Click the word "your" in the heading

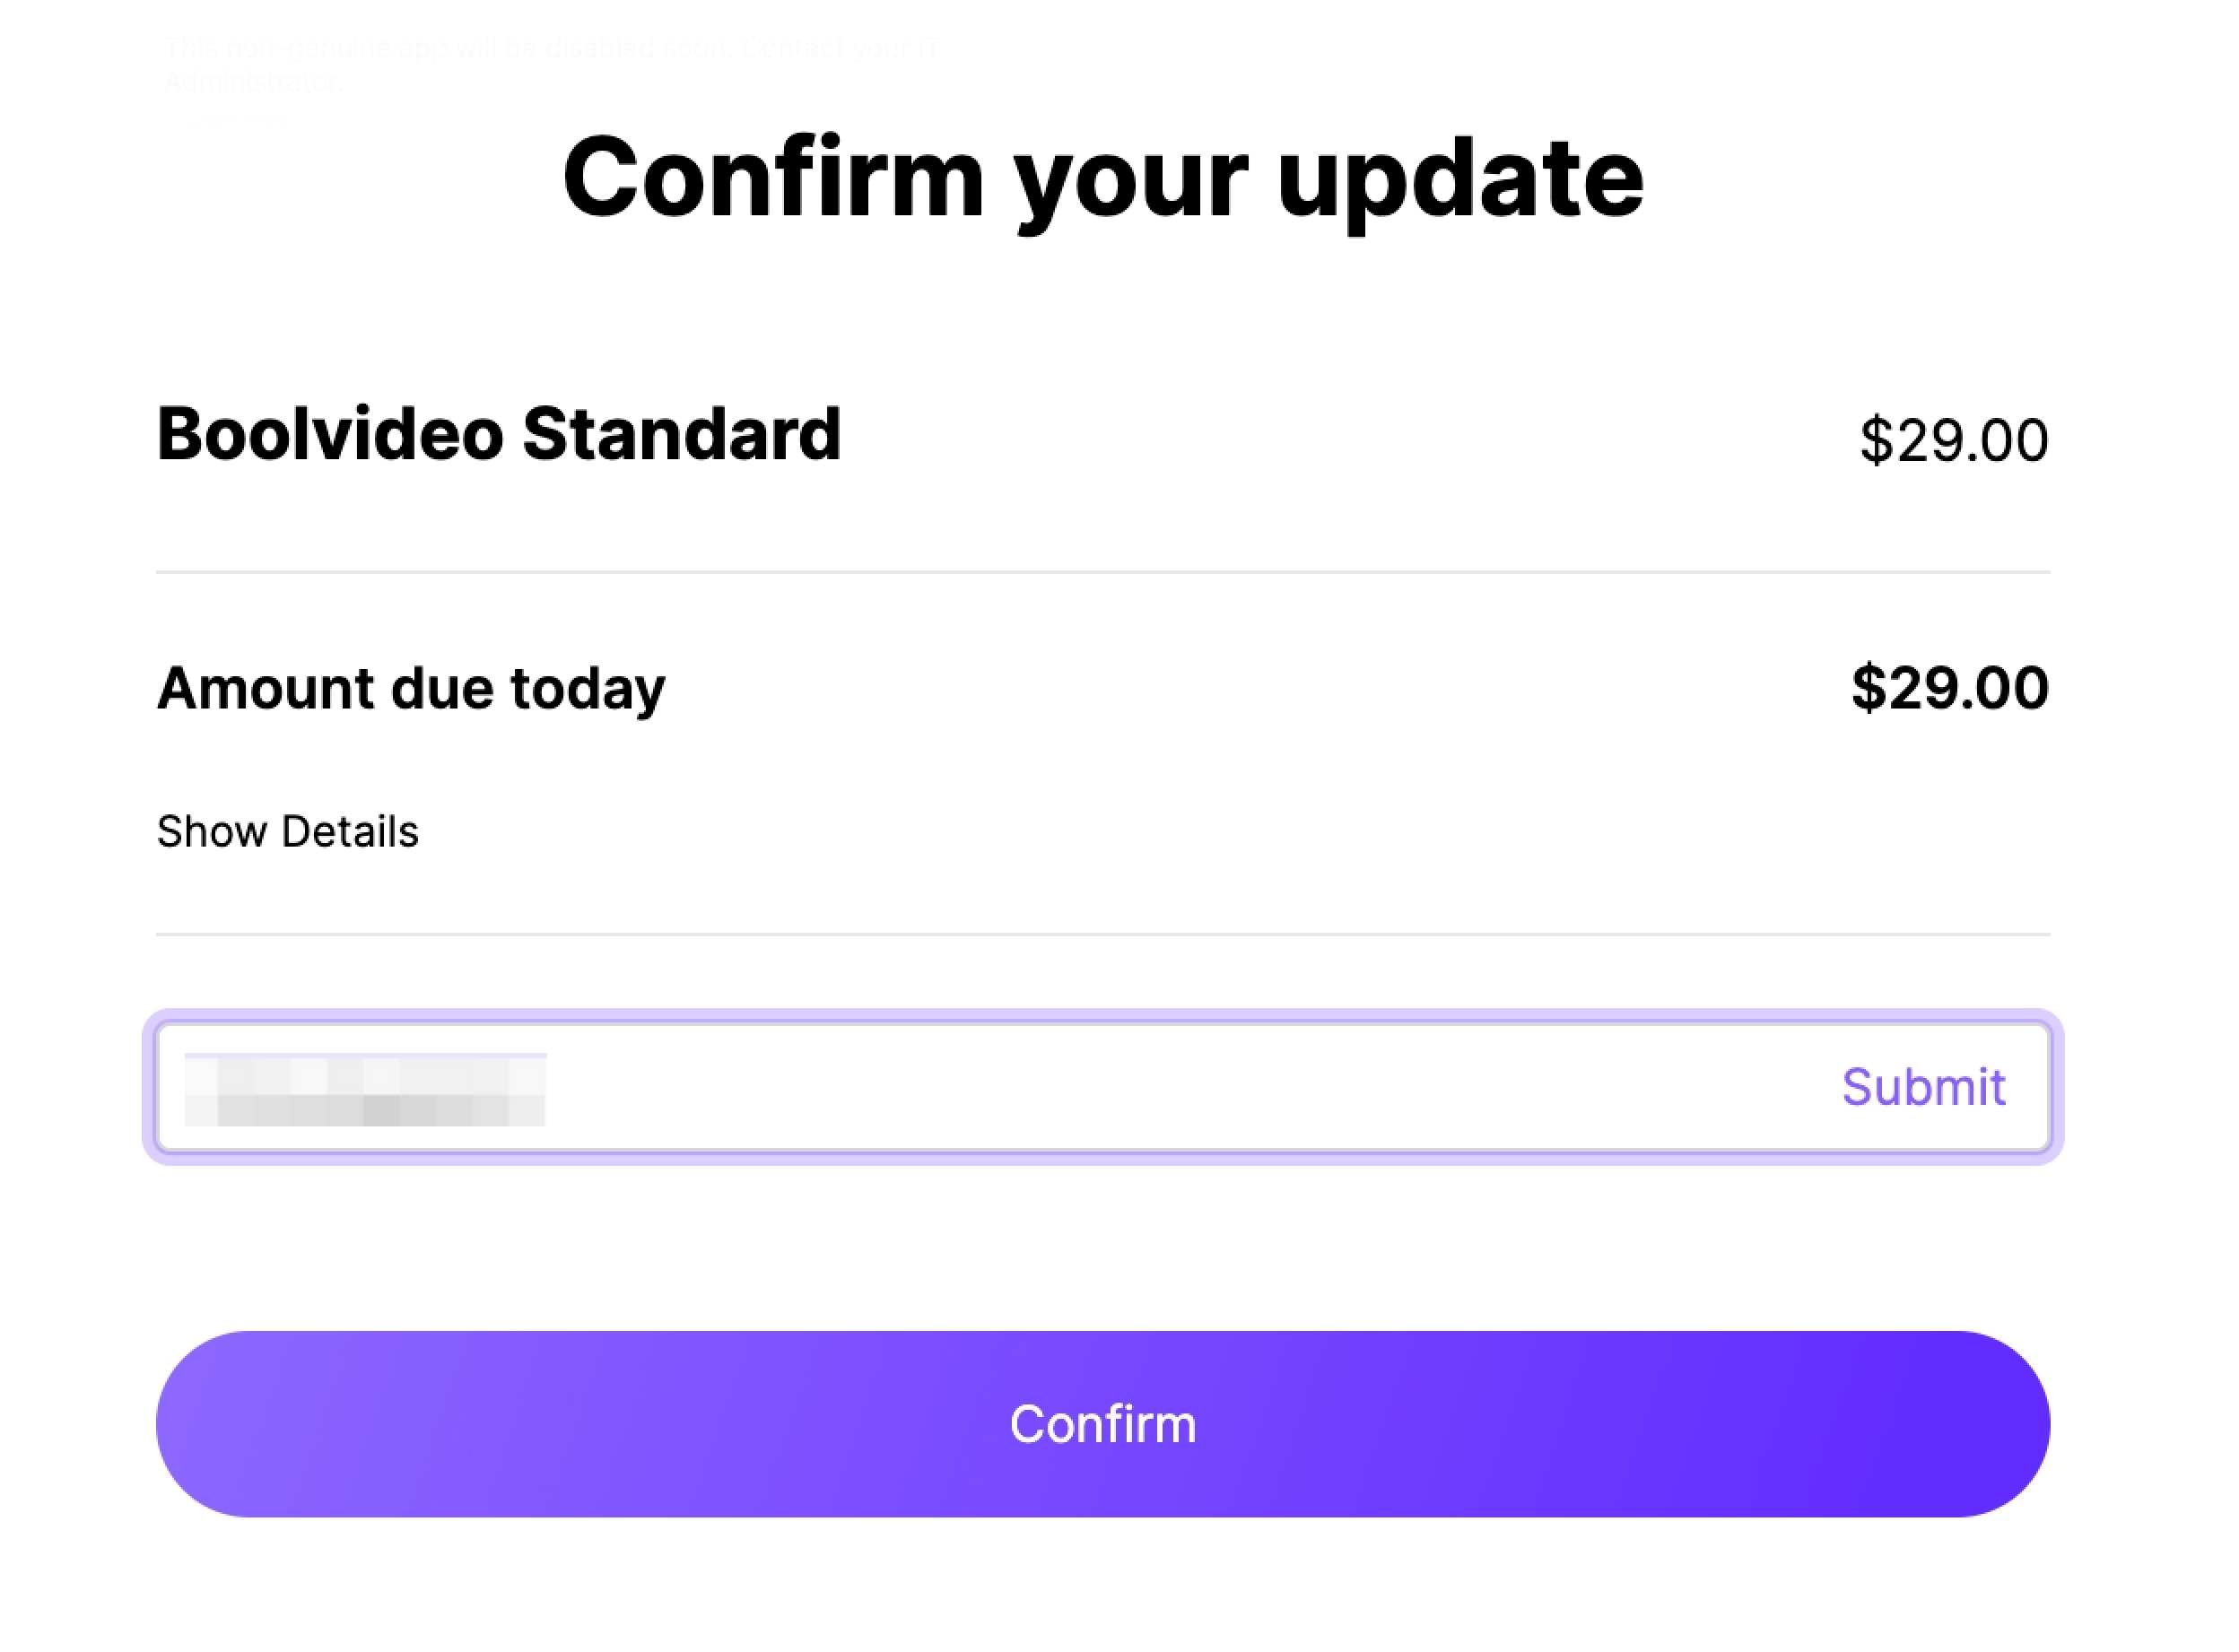1131,185
